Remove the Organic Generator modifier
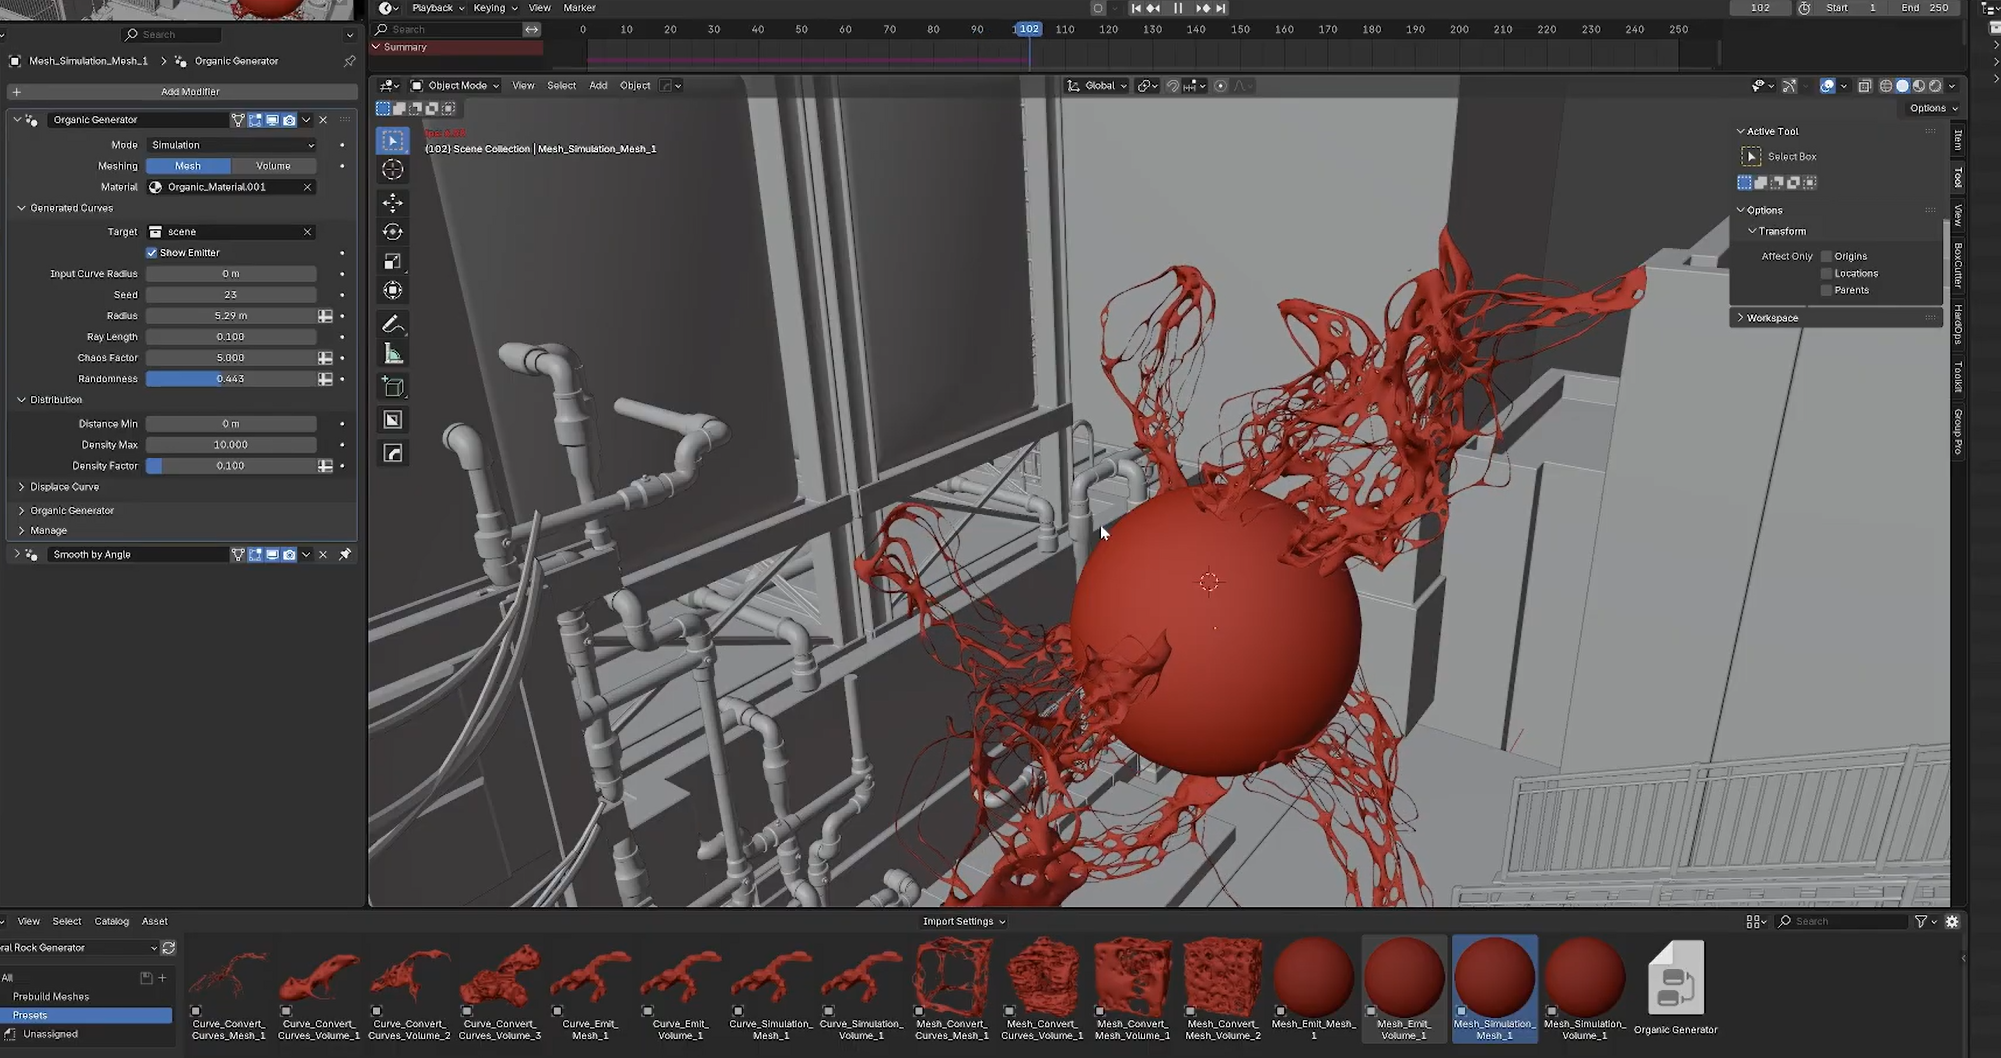 click(323, 120)
